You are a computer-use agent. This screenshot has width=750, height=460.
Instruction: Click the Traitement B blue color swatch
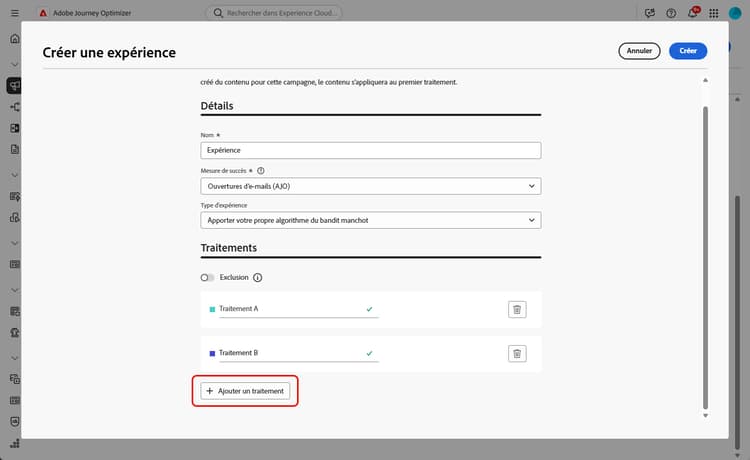[x=212, y=353]
